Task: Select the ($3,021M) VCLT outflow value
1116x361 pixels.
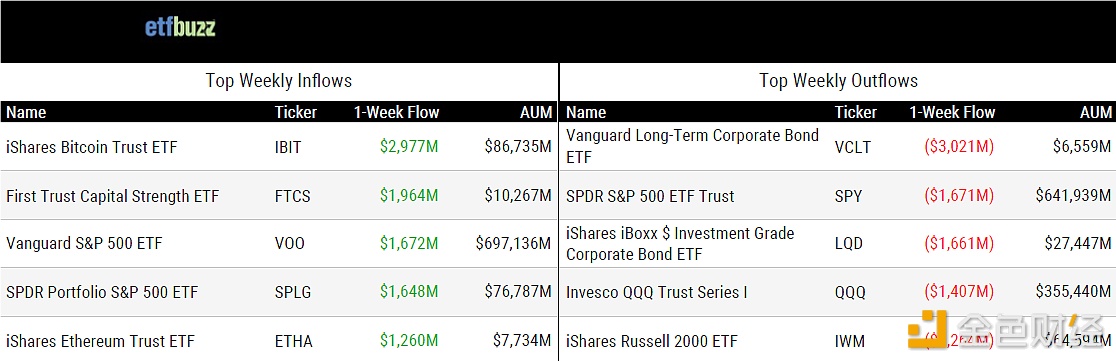Action: click(x=959, y=147)
